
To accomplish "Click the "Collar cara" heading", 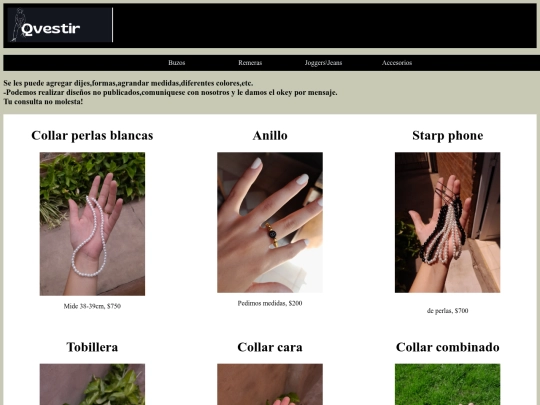I will click(x=270, y=347).
